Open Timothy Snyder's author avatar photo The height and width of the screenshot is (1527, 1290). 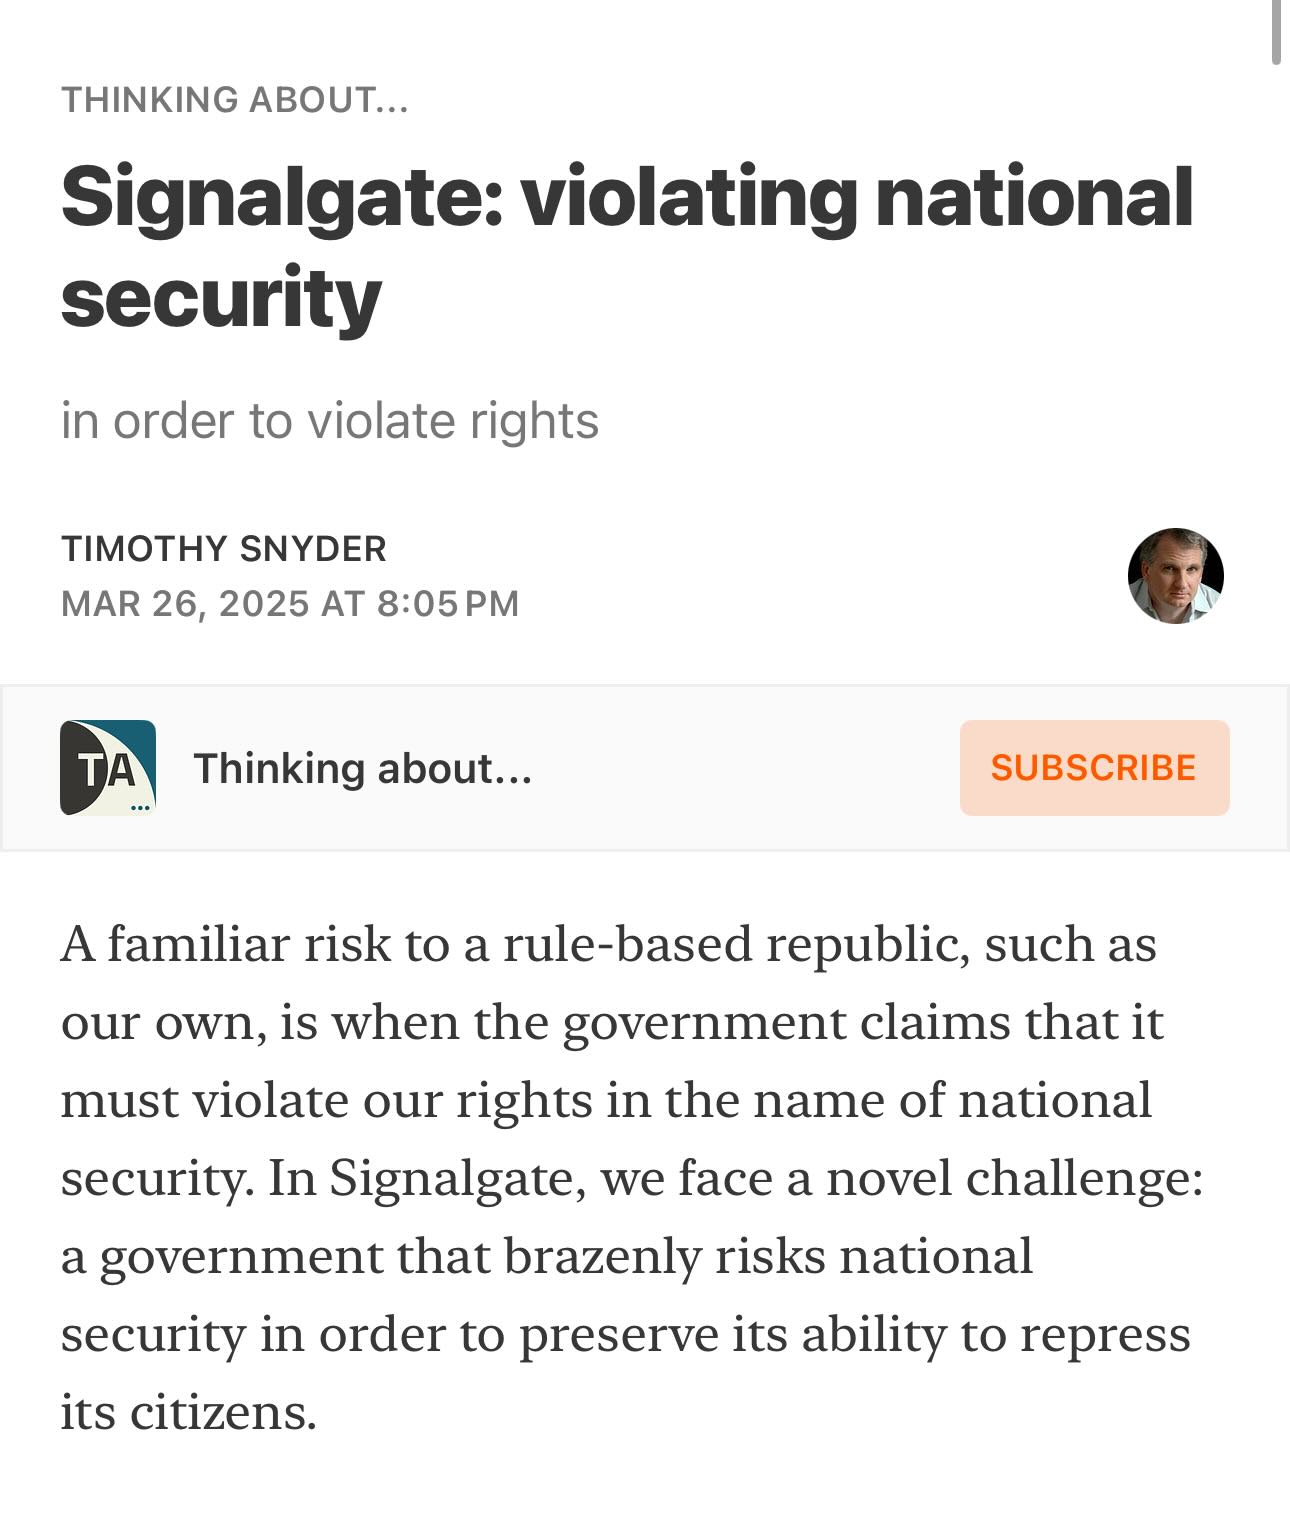[x=1175, y=576]
